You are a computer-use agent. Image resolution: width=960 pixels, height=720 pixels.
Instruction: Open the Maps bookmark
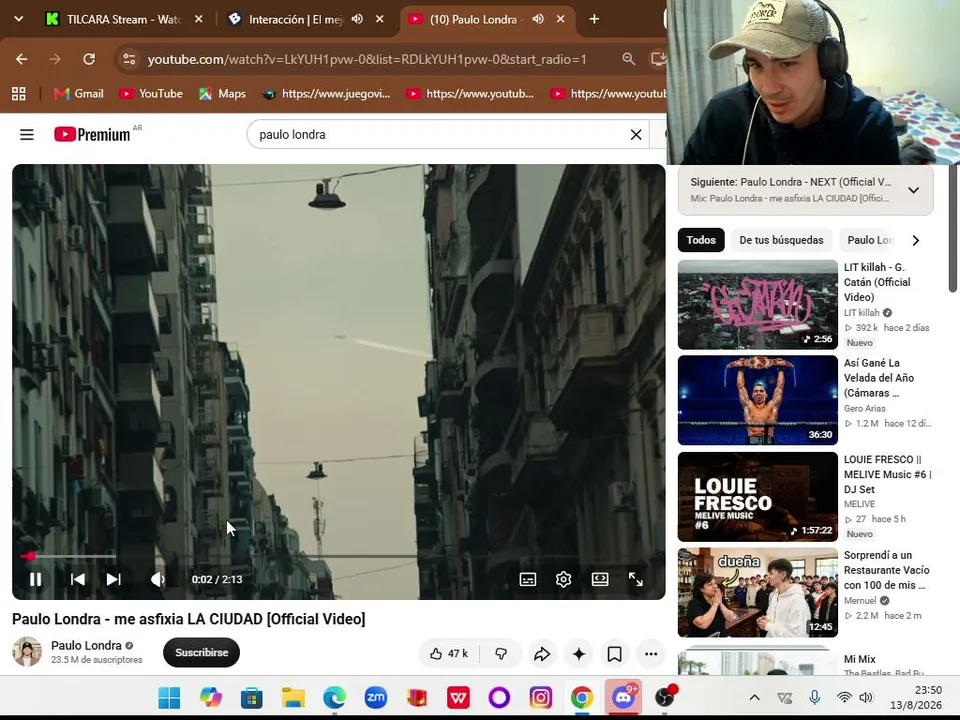[222, 94]
